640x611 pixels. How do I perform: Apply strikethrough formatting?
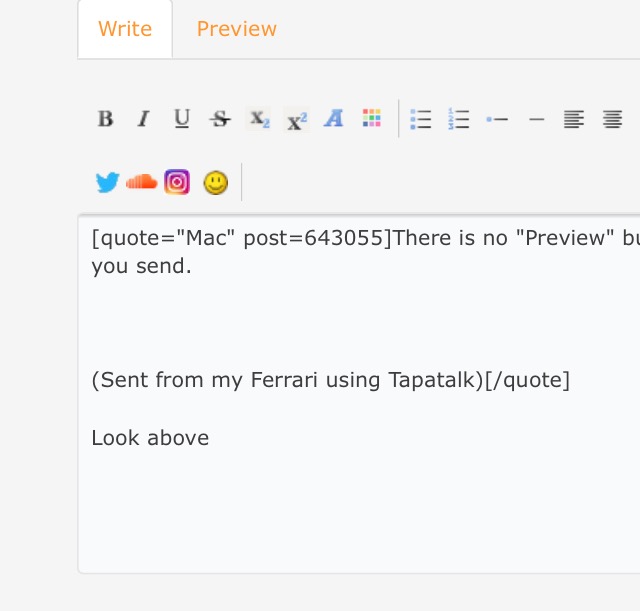[220, 120]
